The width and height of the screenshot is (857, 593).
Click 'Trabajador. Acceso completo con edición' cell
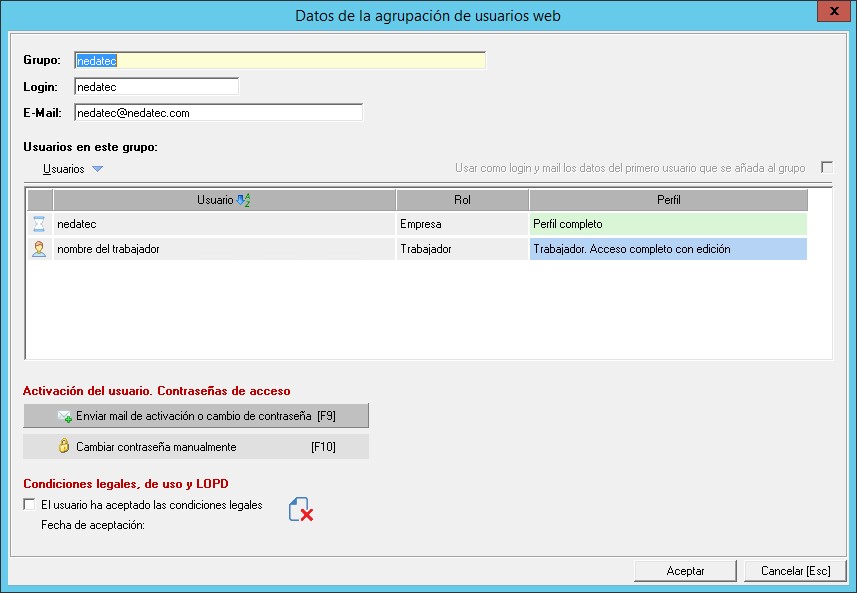[668, 249]
